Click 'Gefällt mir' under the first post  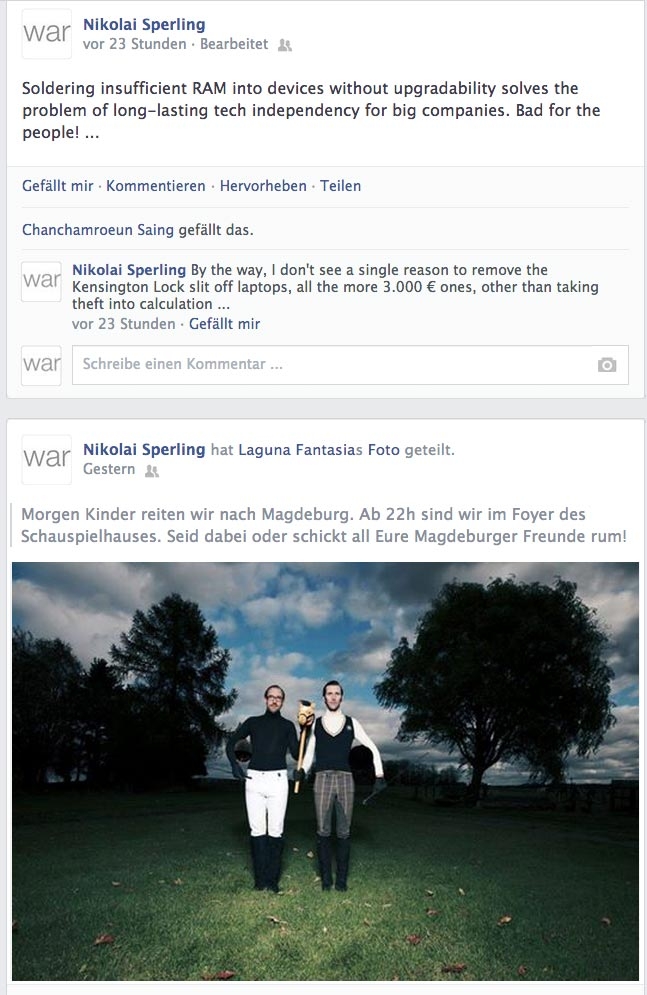tap(58, 186)
